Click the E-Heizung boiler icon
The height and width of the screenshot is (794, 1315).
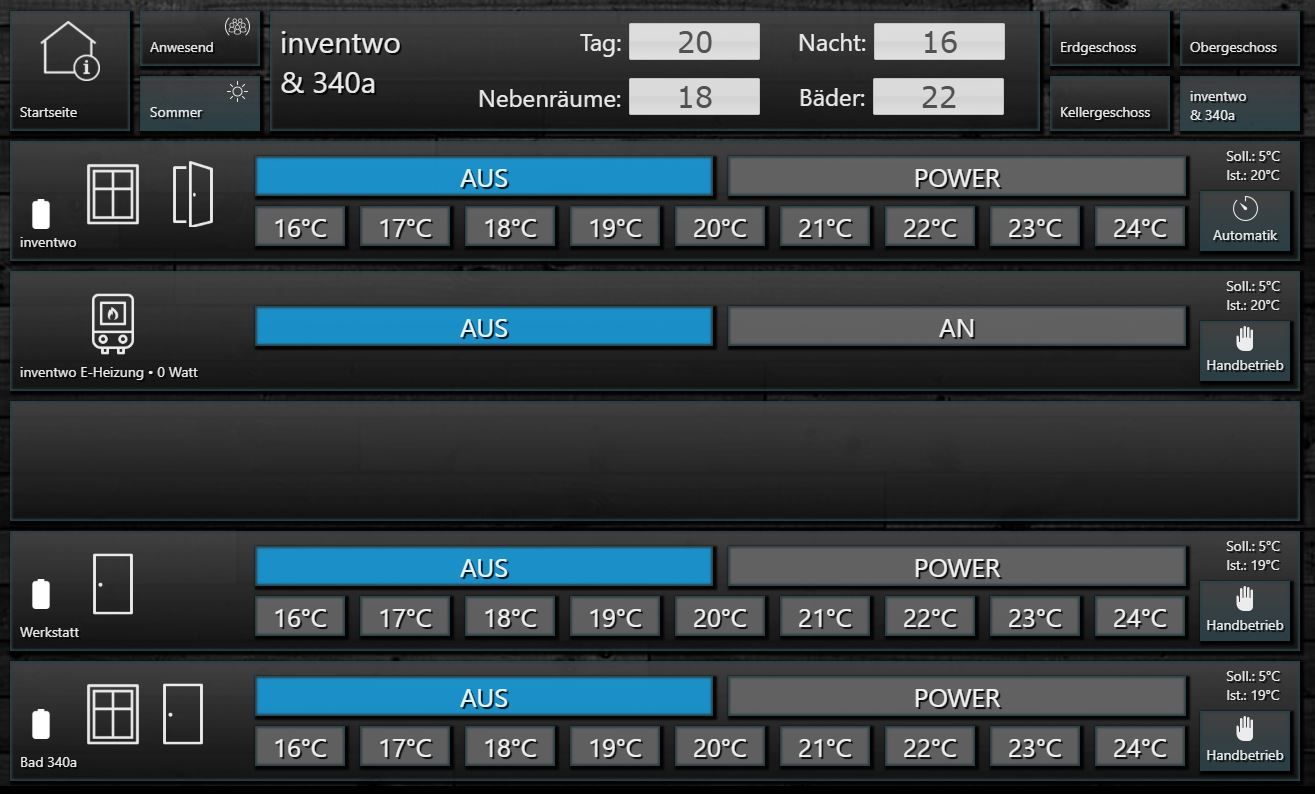click(112, 324)
